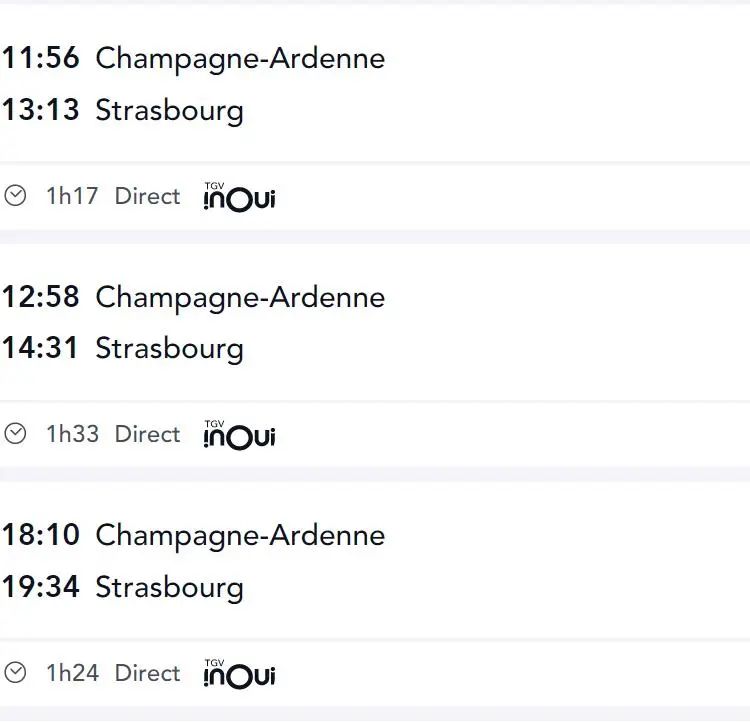Click Direct label on the 1h24 journey
The width and height of the screenshot is (750, 722).
[147, 673]
